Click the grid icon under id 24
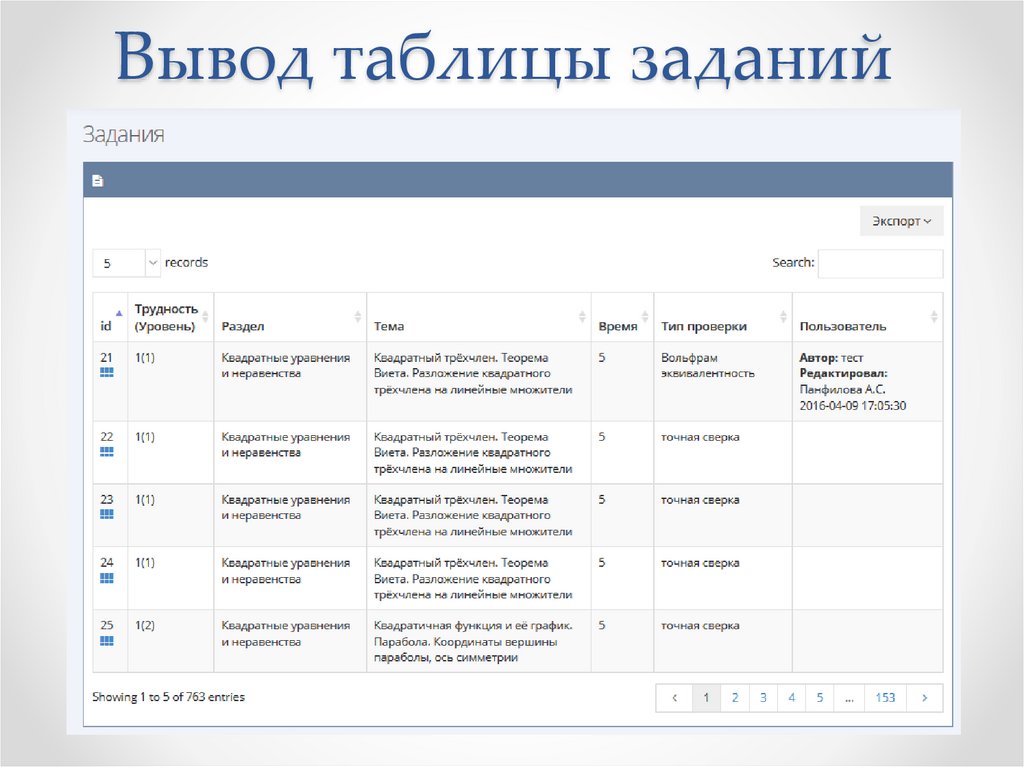This screenshot has height=767, width=1024. [x=107, y=578]
